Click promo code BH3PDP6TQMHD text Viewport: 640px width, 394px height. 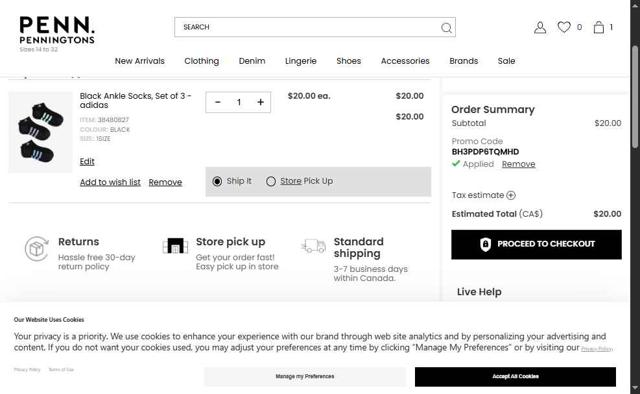485,152
